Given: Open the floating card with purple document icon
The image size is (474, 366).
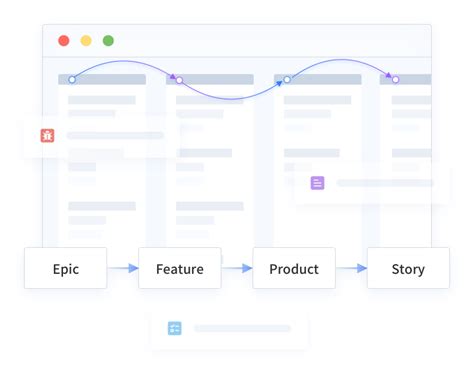Looking at the screenshot, I should (372, 183).
